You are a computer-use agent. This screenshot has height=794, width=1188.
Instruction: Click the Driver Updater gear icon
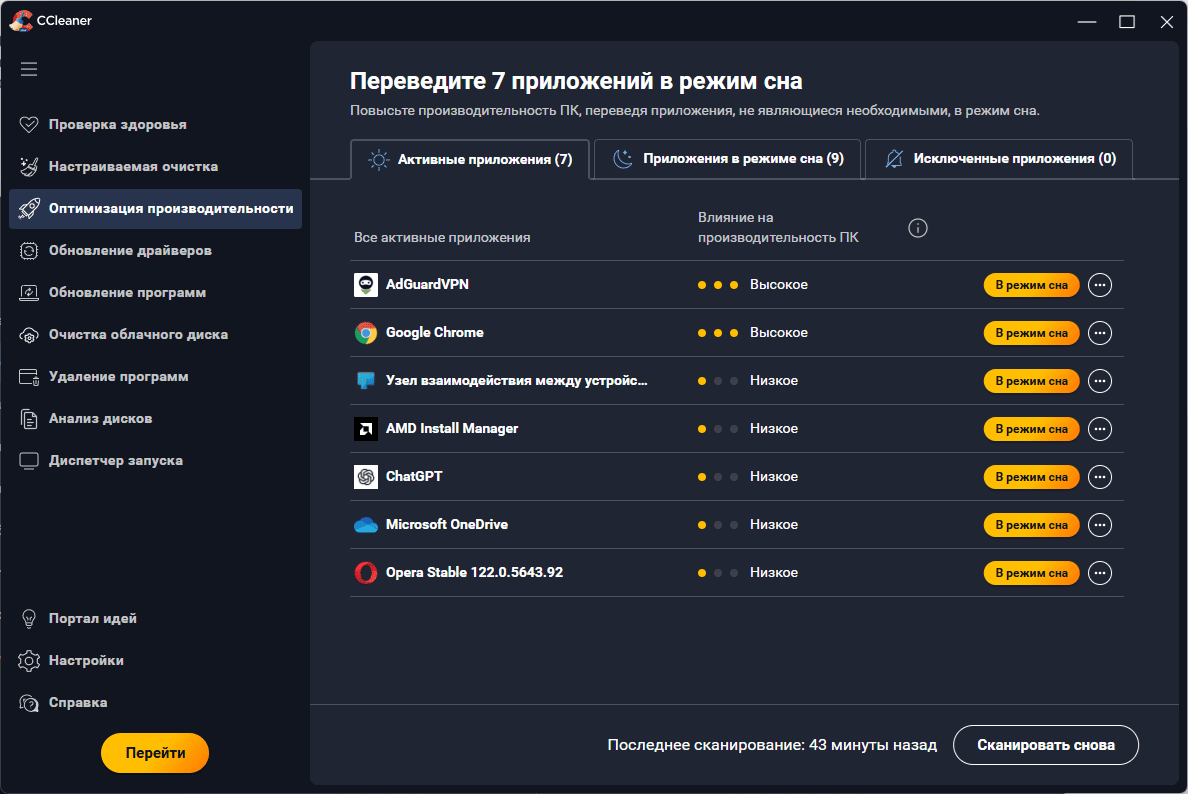coord(29,251)
